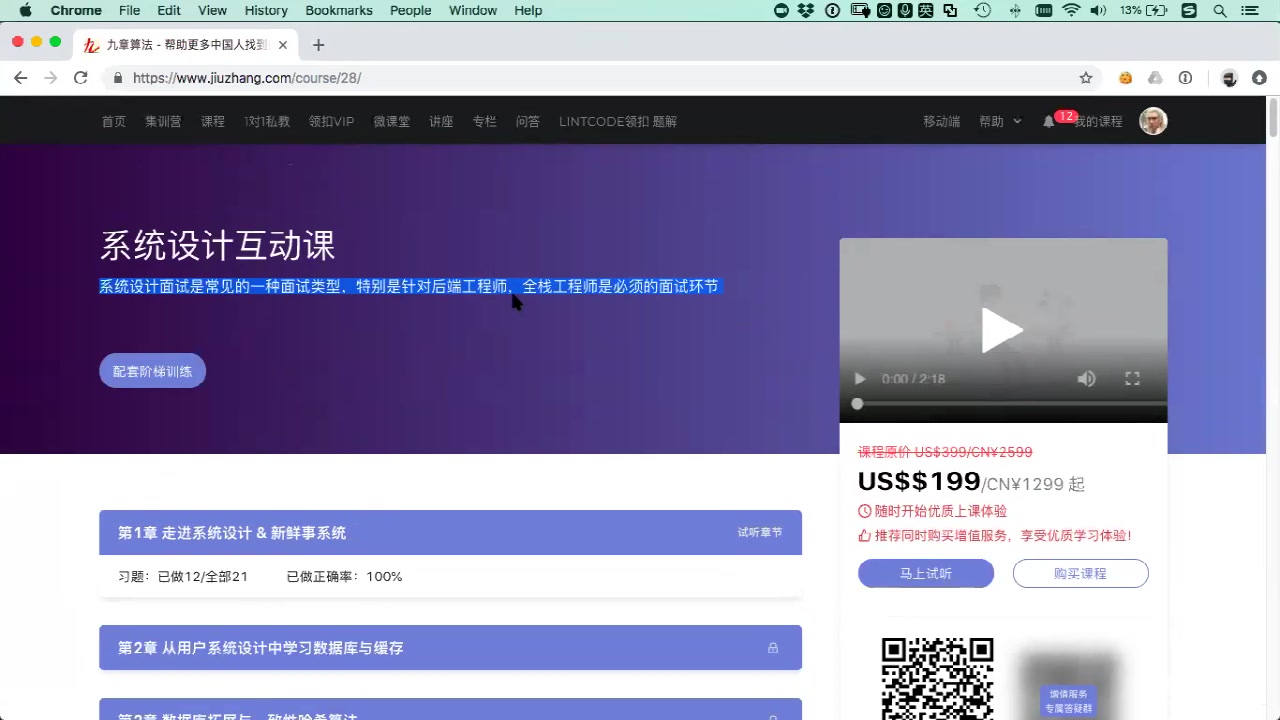Click the browser back arrow
Screen dimensions: 1280x720
(x=20, y=78)
